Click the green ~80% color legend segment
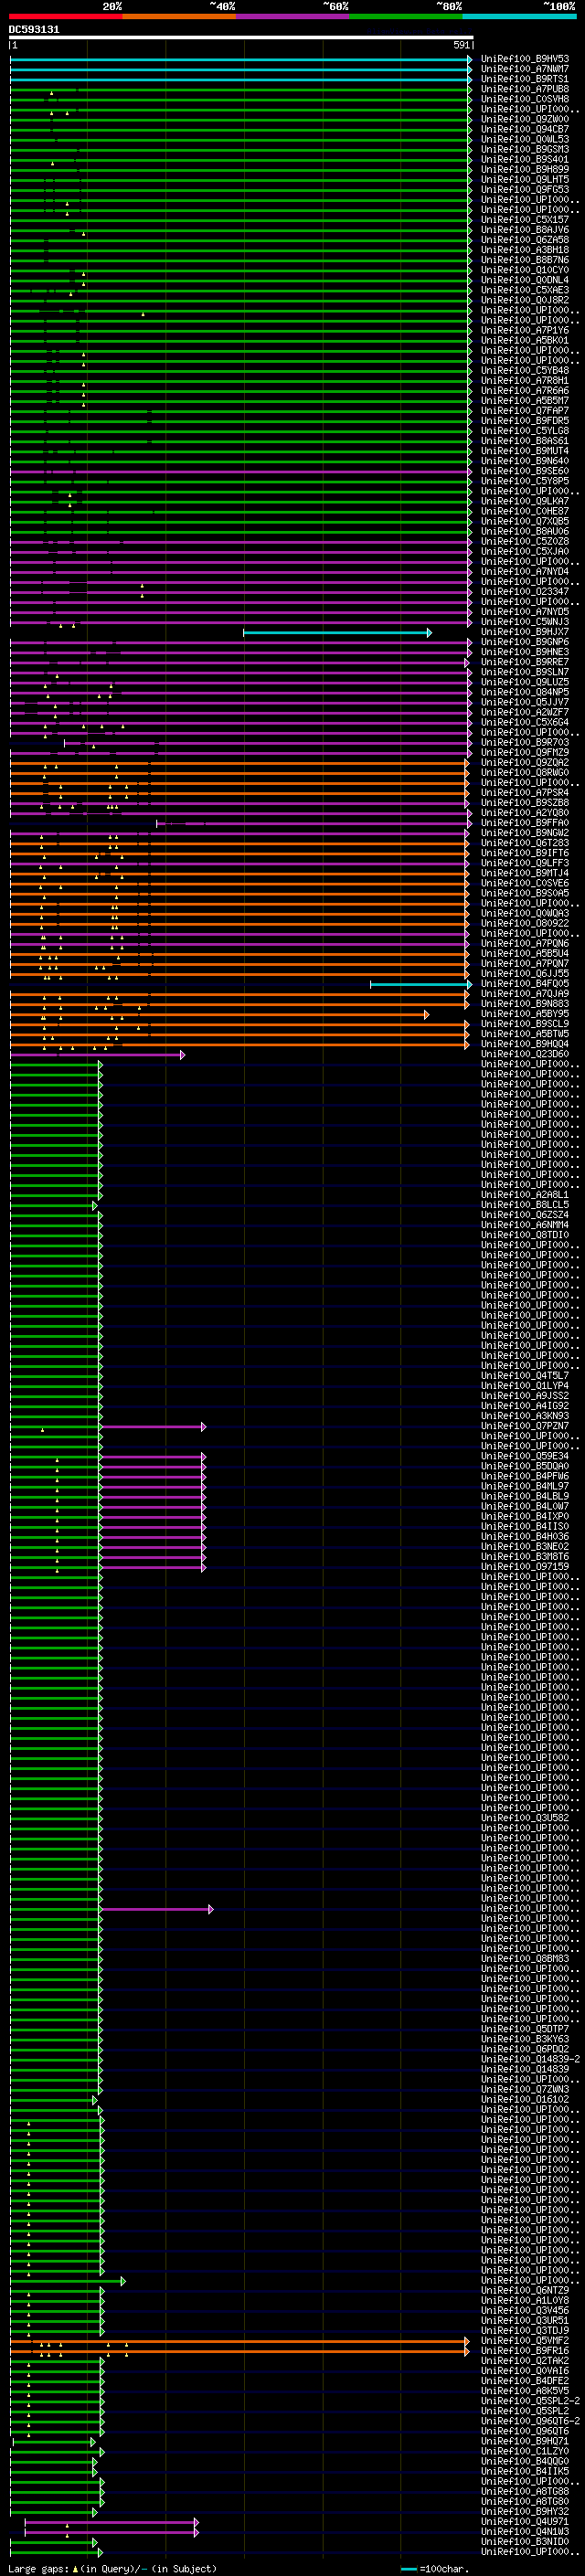 406,16
